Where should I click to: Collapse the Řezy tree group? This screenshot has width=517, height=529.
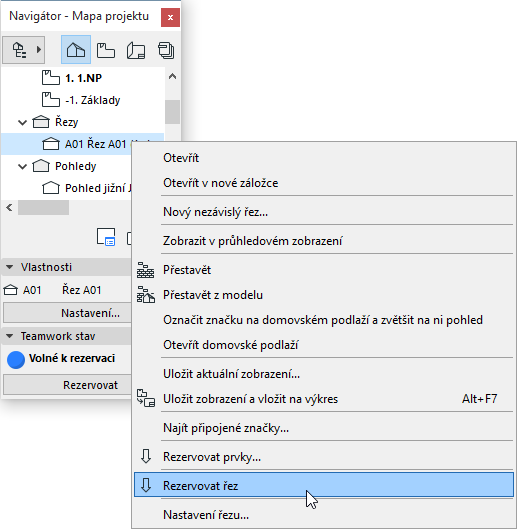pos(22,122)
